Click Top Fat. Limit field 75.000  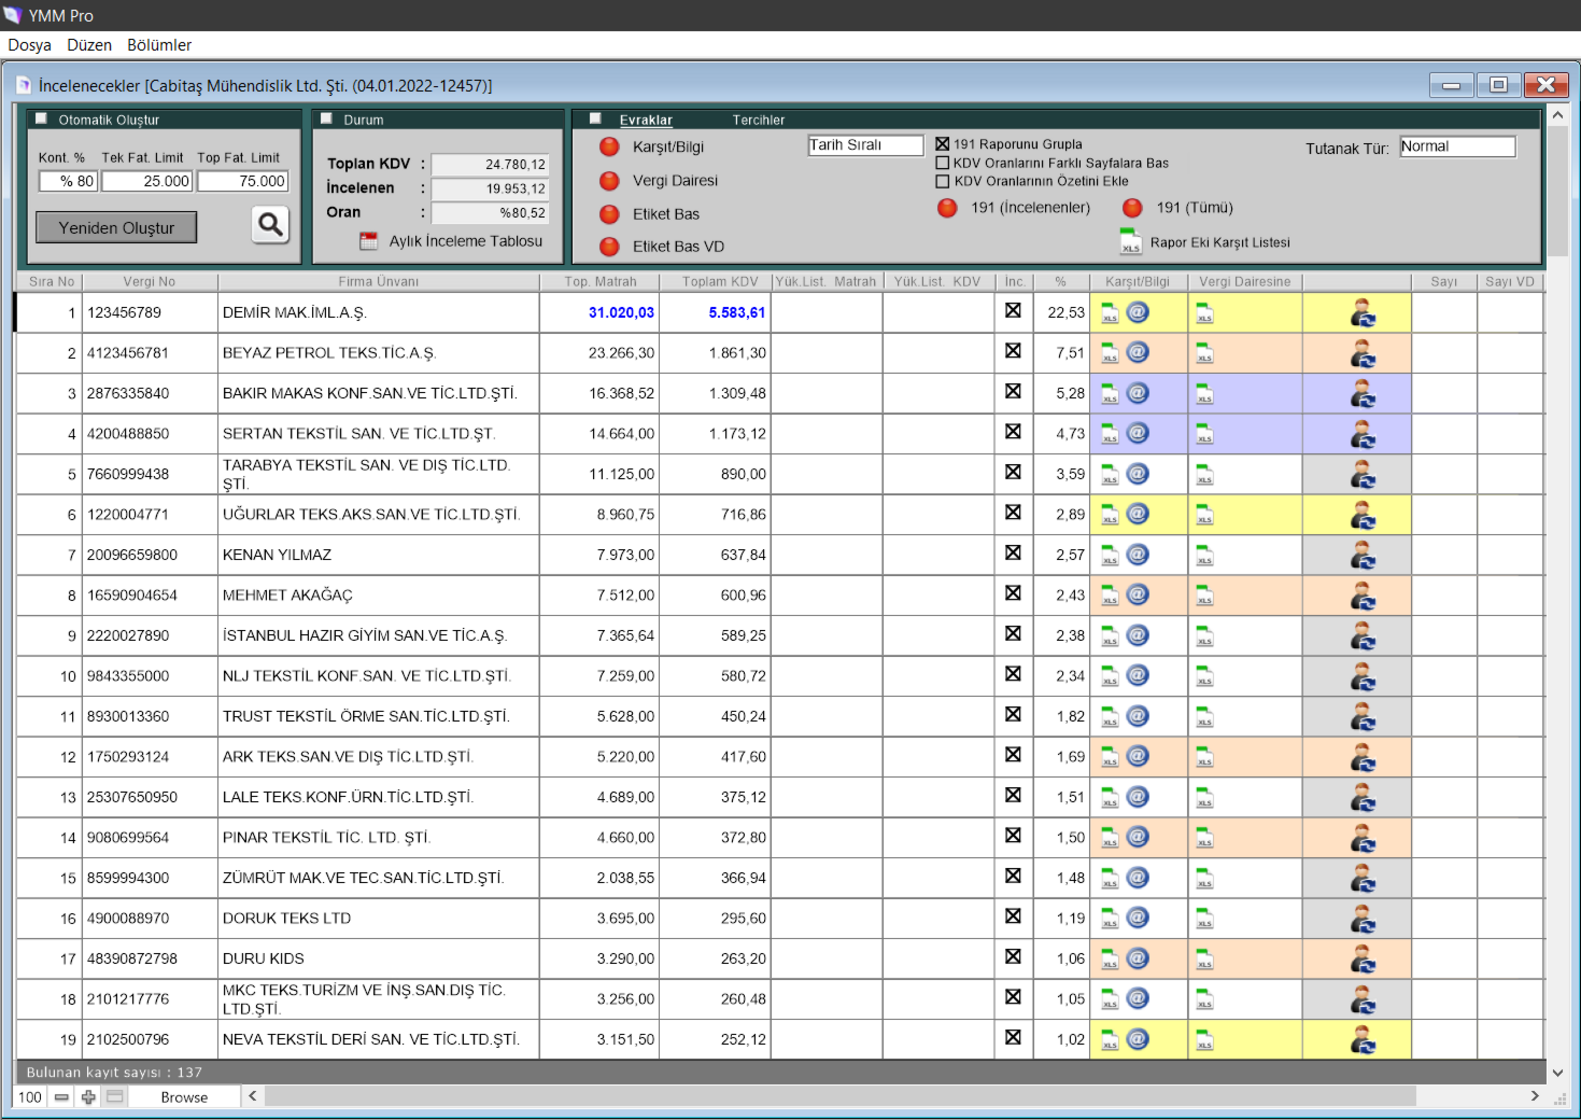click(243, 181)
